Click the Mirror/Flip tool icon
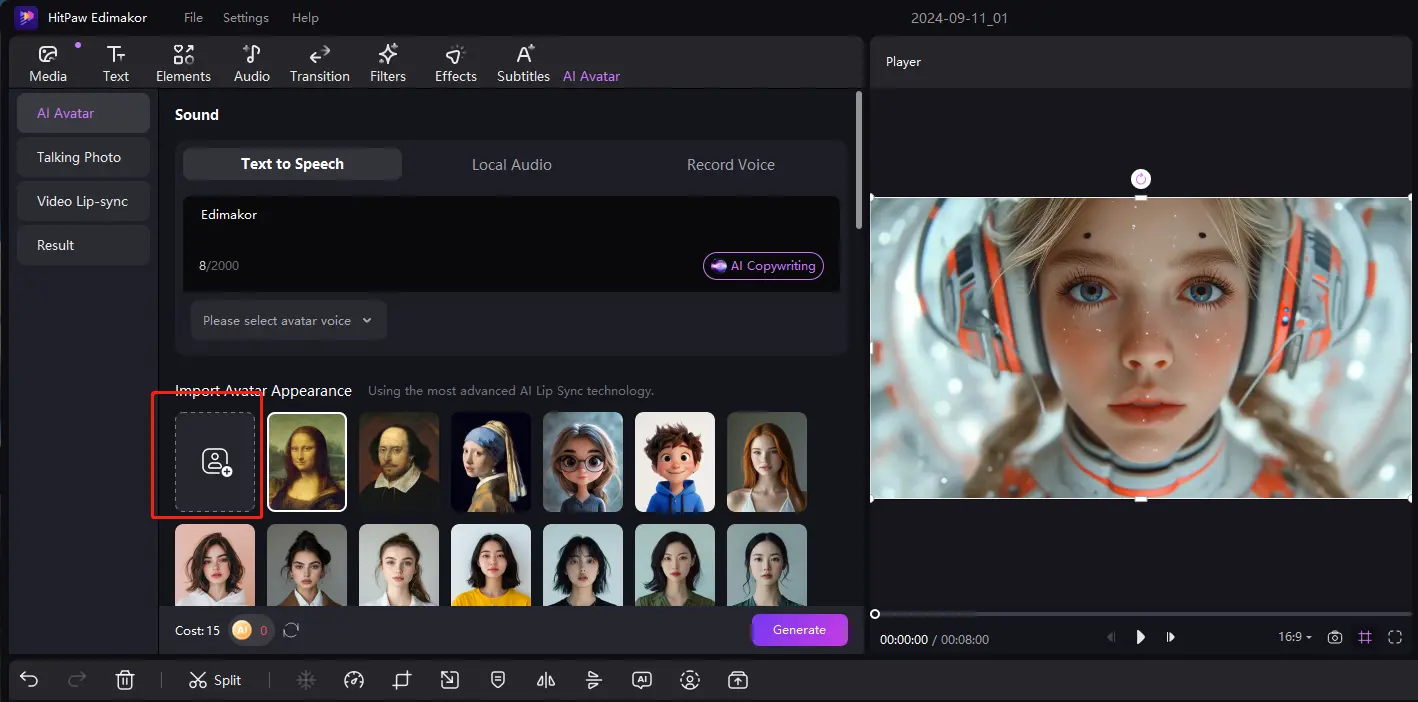 tap(545, 680)
